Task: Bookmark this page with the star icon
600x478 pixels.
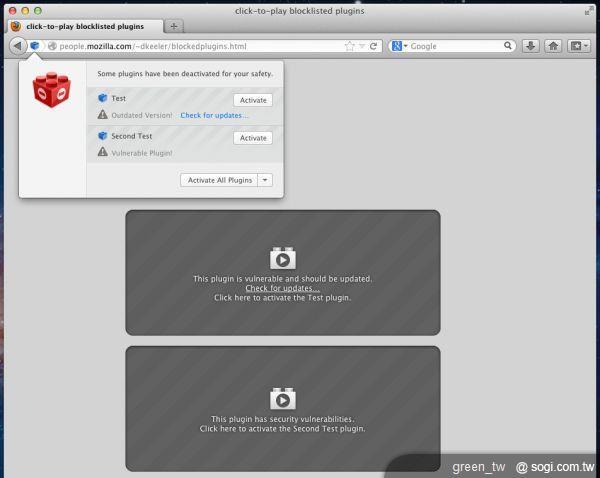Action: pyautogui.click(x=349, y=46)
